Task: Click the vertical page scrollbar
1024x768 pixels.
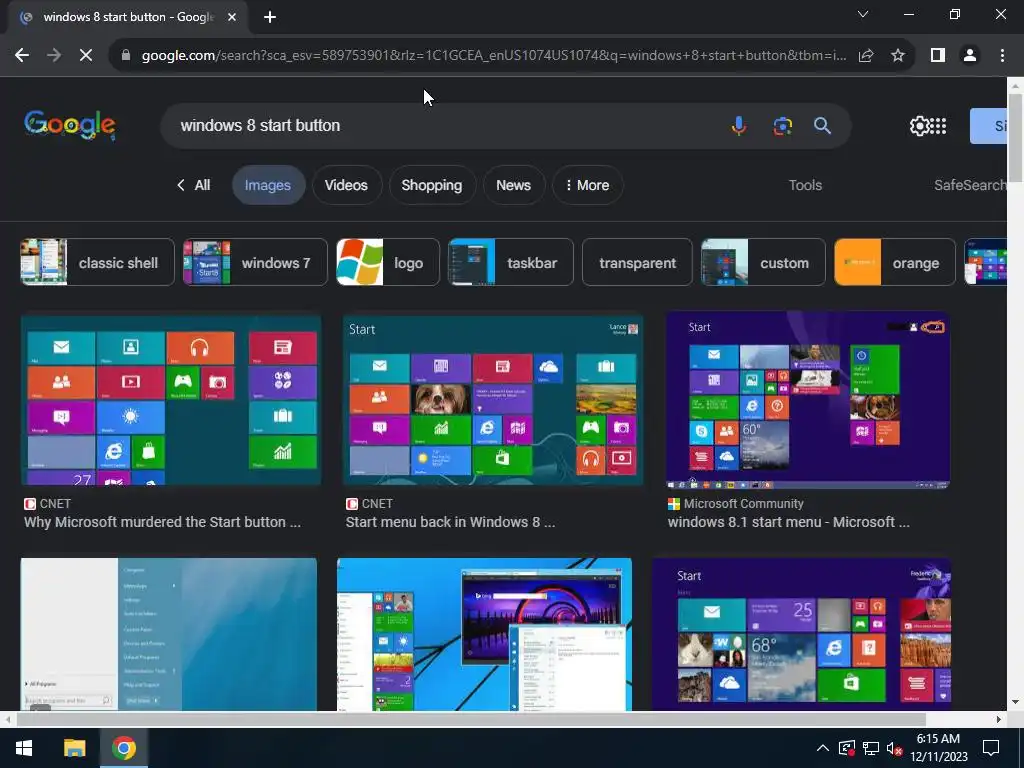Action: click(1015, 138)
